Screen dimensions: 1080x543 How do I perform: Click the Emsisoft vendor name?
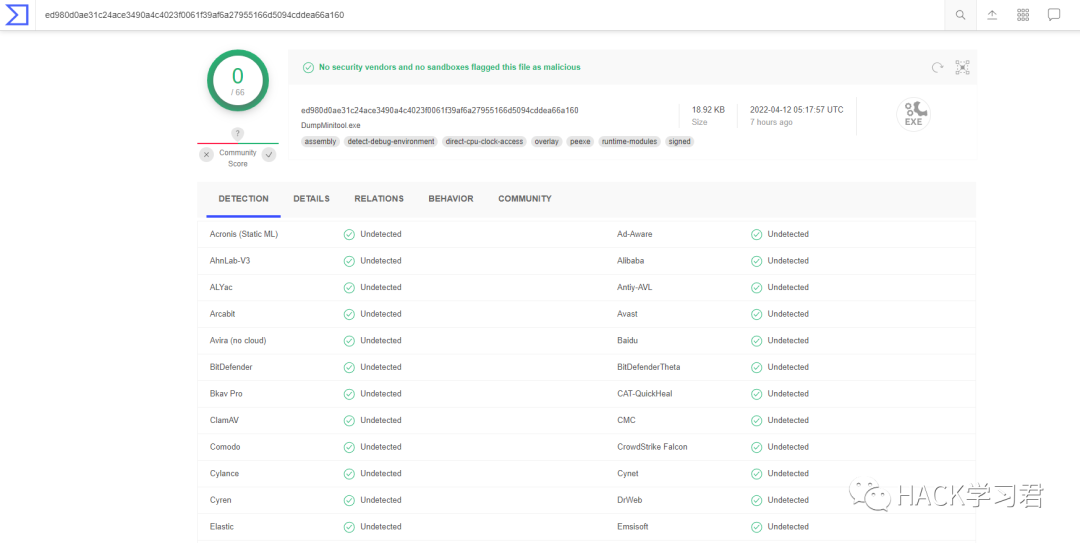pos(633,526)
